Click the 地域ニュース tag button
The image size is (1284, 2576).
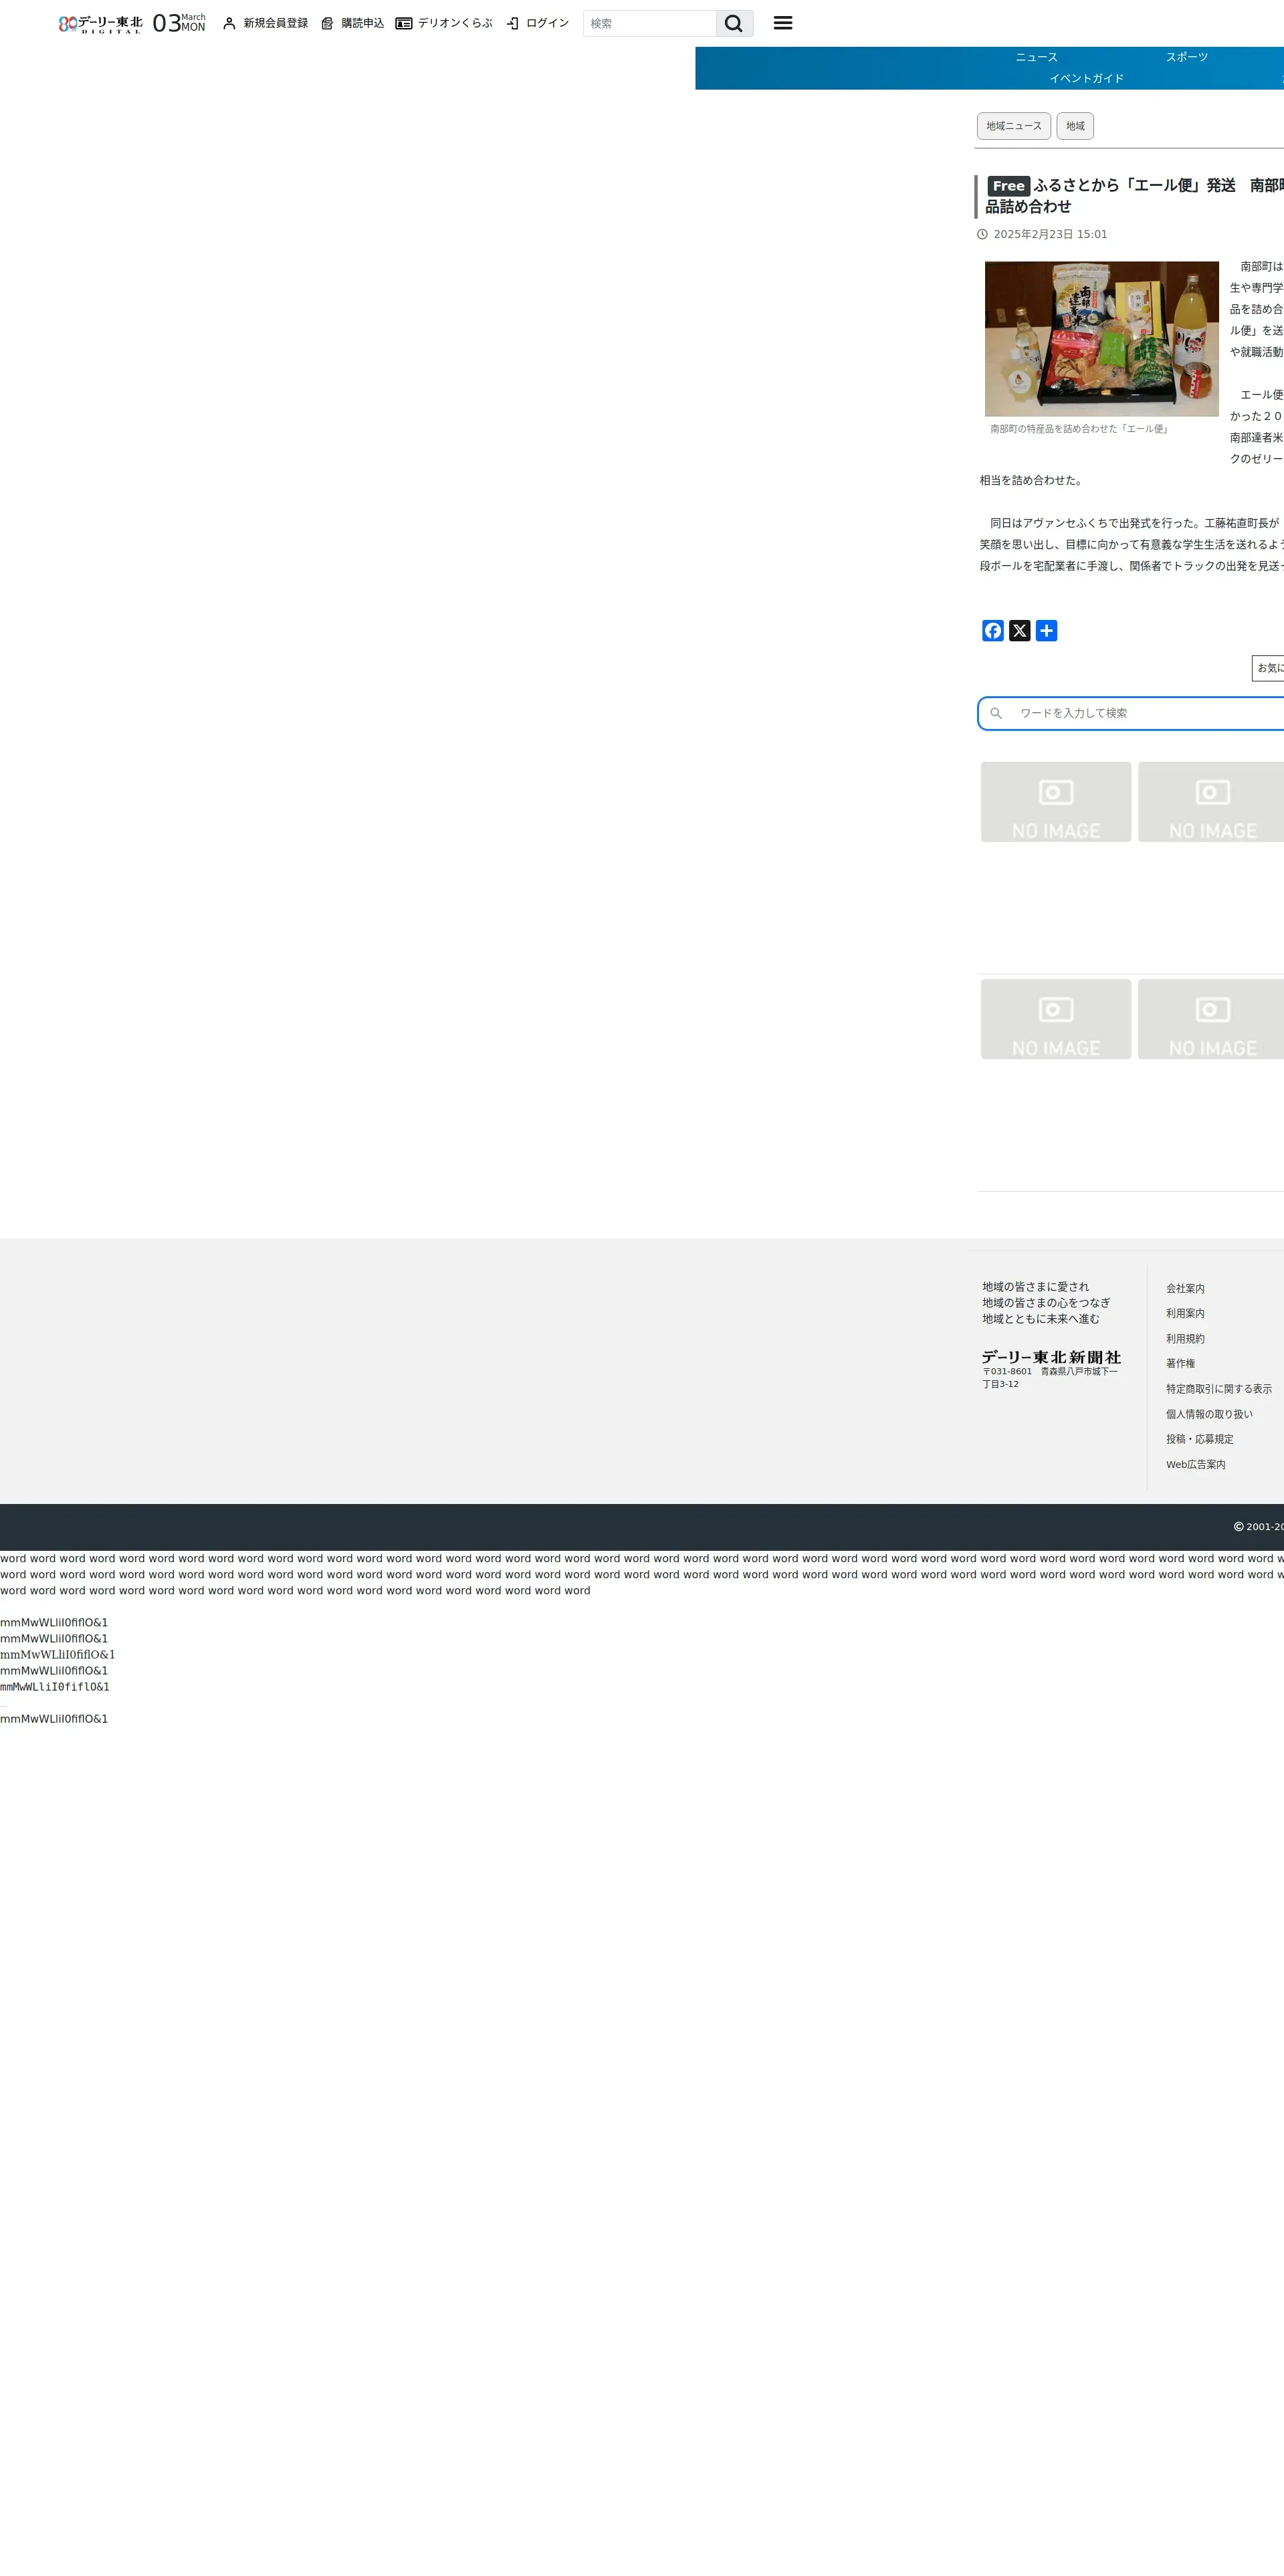point(1013,126)
